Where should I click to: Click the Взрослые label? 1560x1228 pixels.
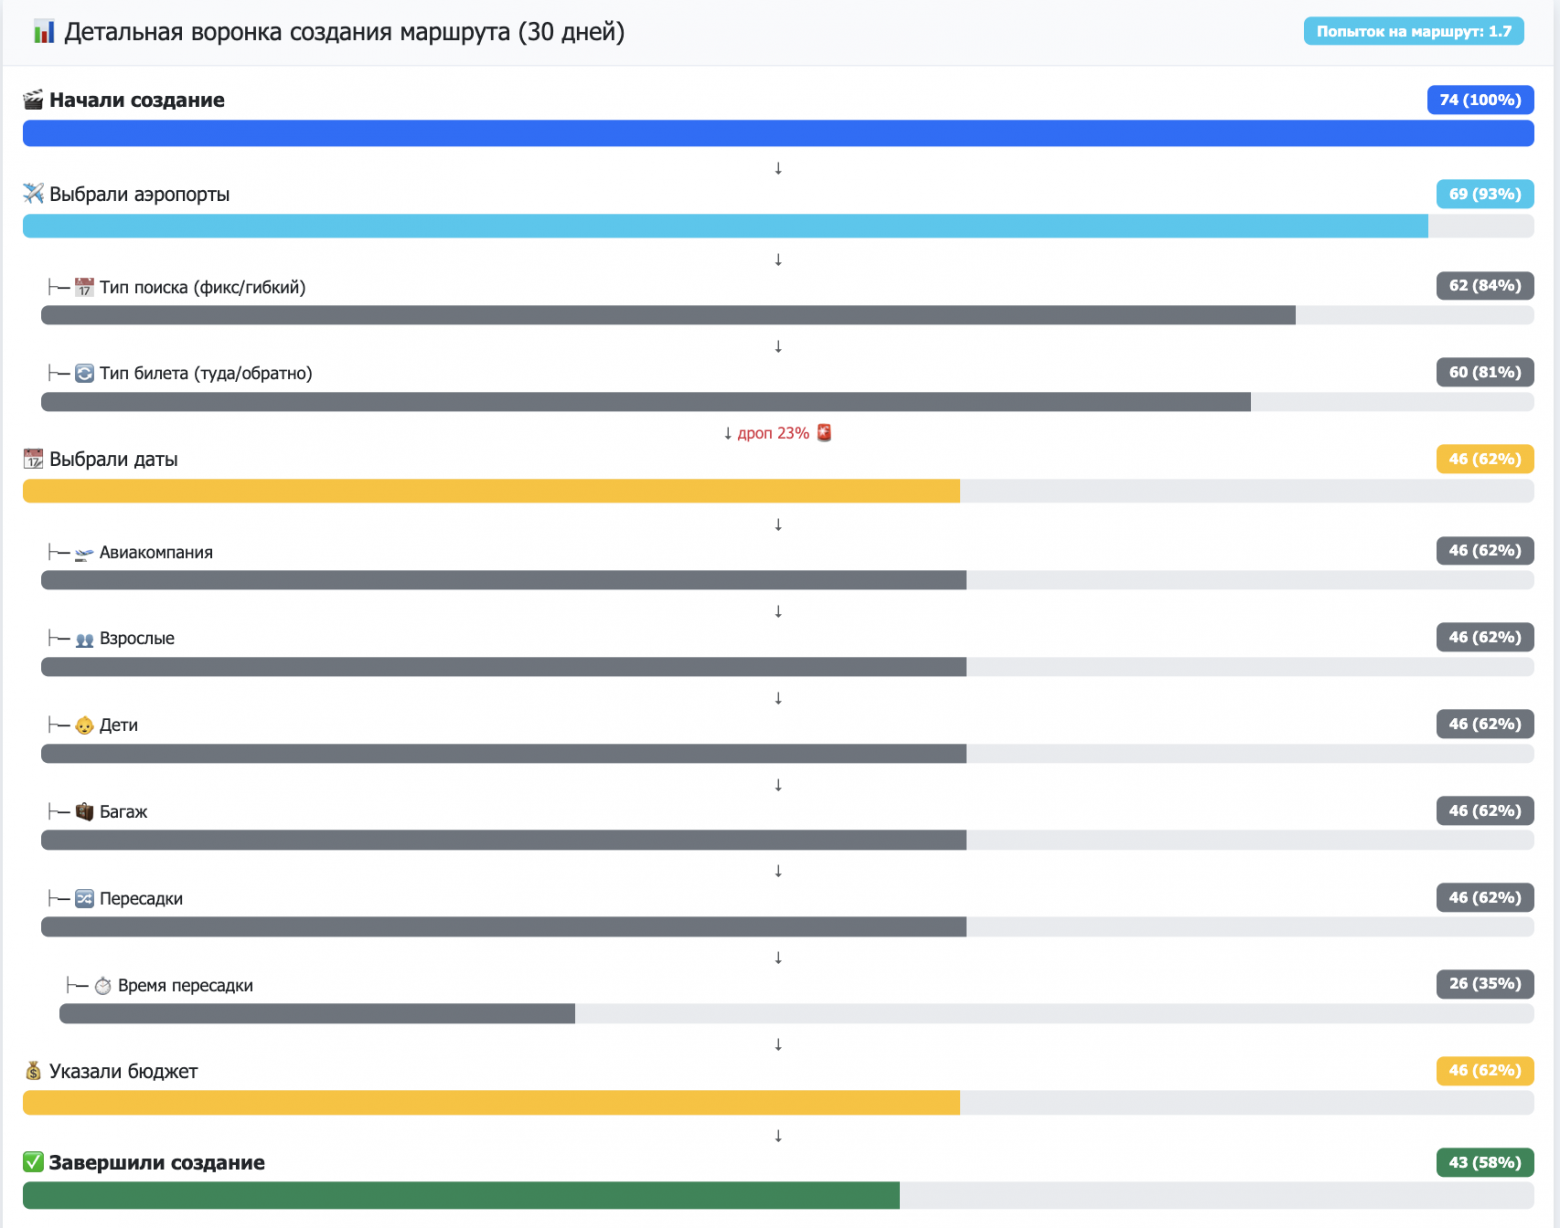point(137,639)
